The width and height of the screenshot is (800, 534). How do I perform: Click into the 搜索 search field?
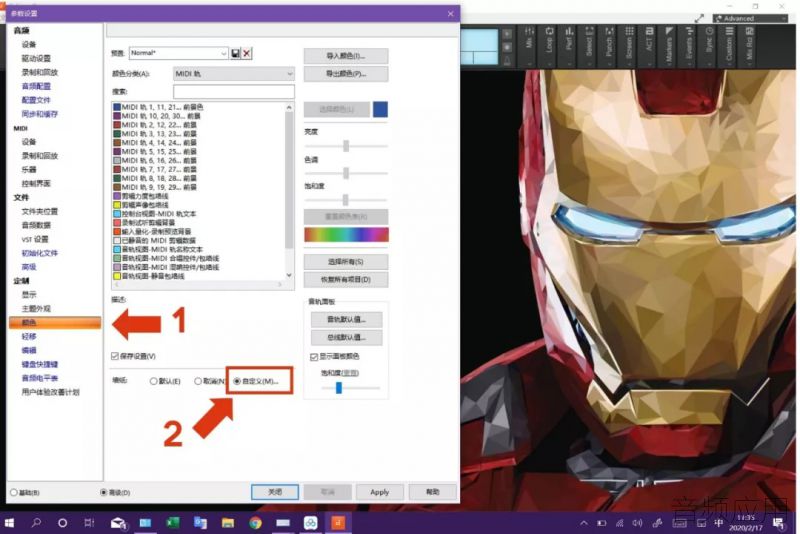click(x=234, y=92)
